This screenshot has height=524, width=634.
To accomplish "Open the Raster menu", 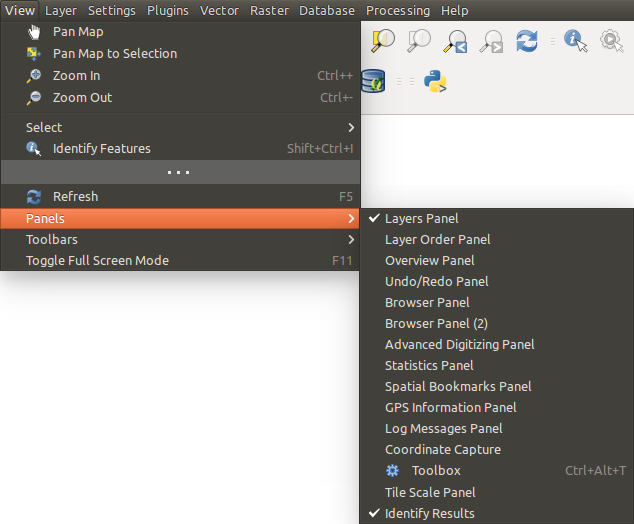I will point(269,10).
